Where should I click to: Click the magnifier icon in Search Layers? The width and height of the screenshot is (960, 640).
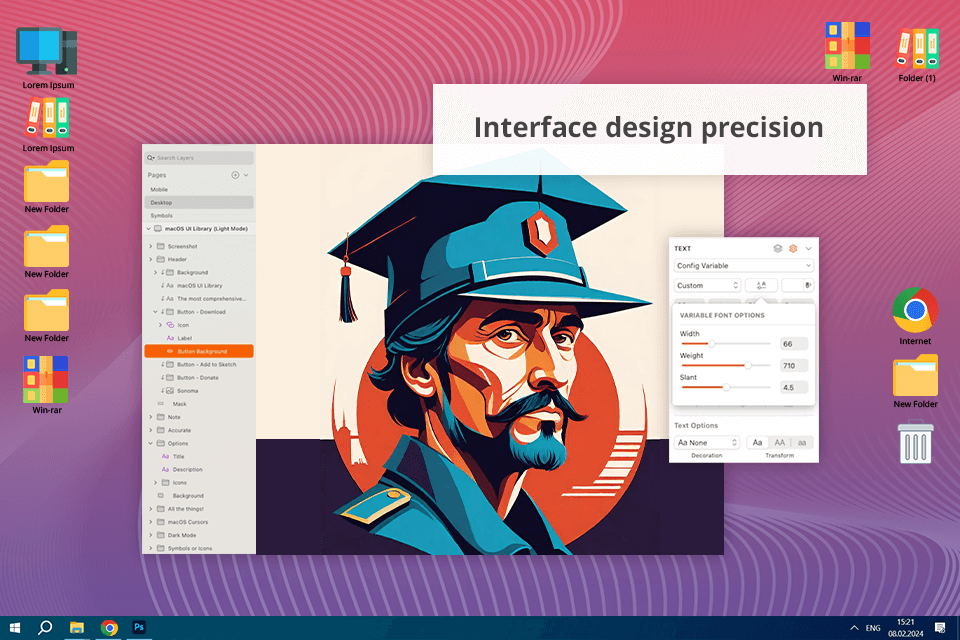(x=150, y=158)
